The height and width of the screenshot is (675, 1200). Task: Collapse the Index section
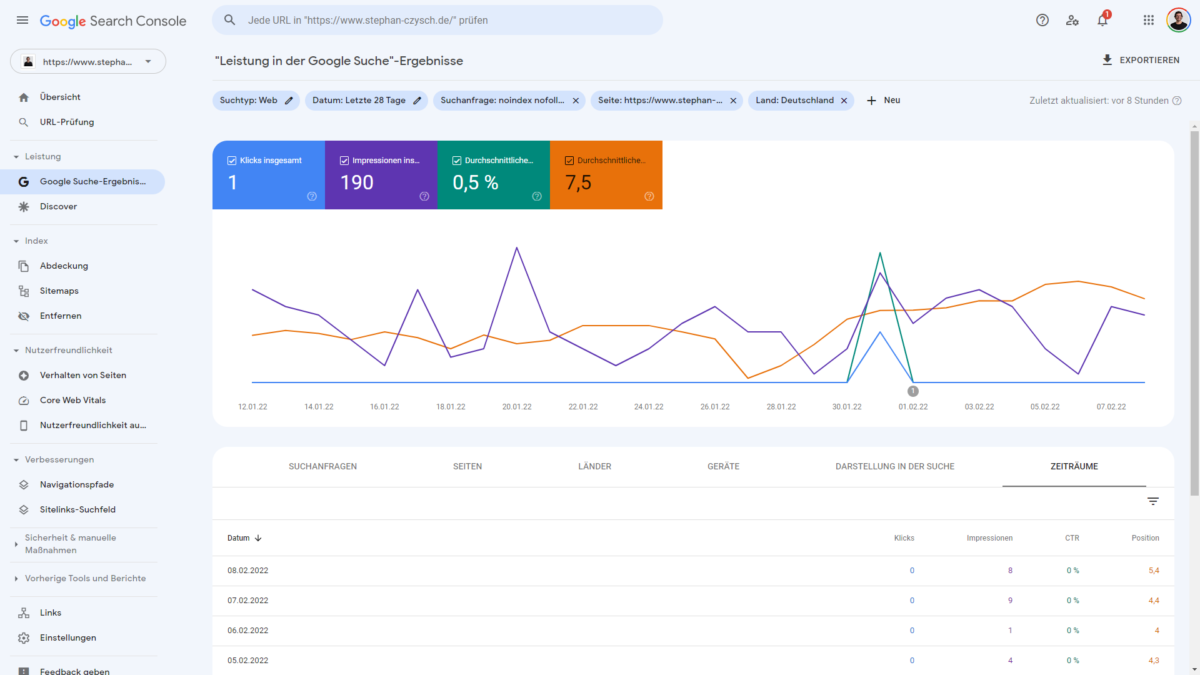16,241
